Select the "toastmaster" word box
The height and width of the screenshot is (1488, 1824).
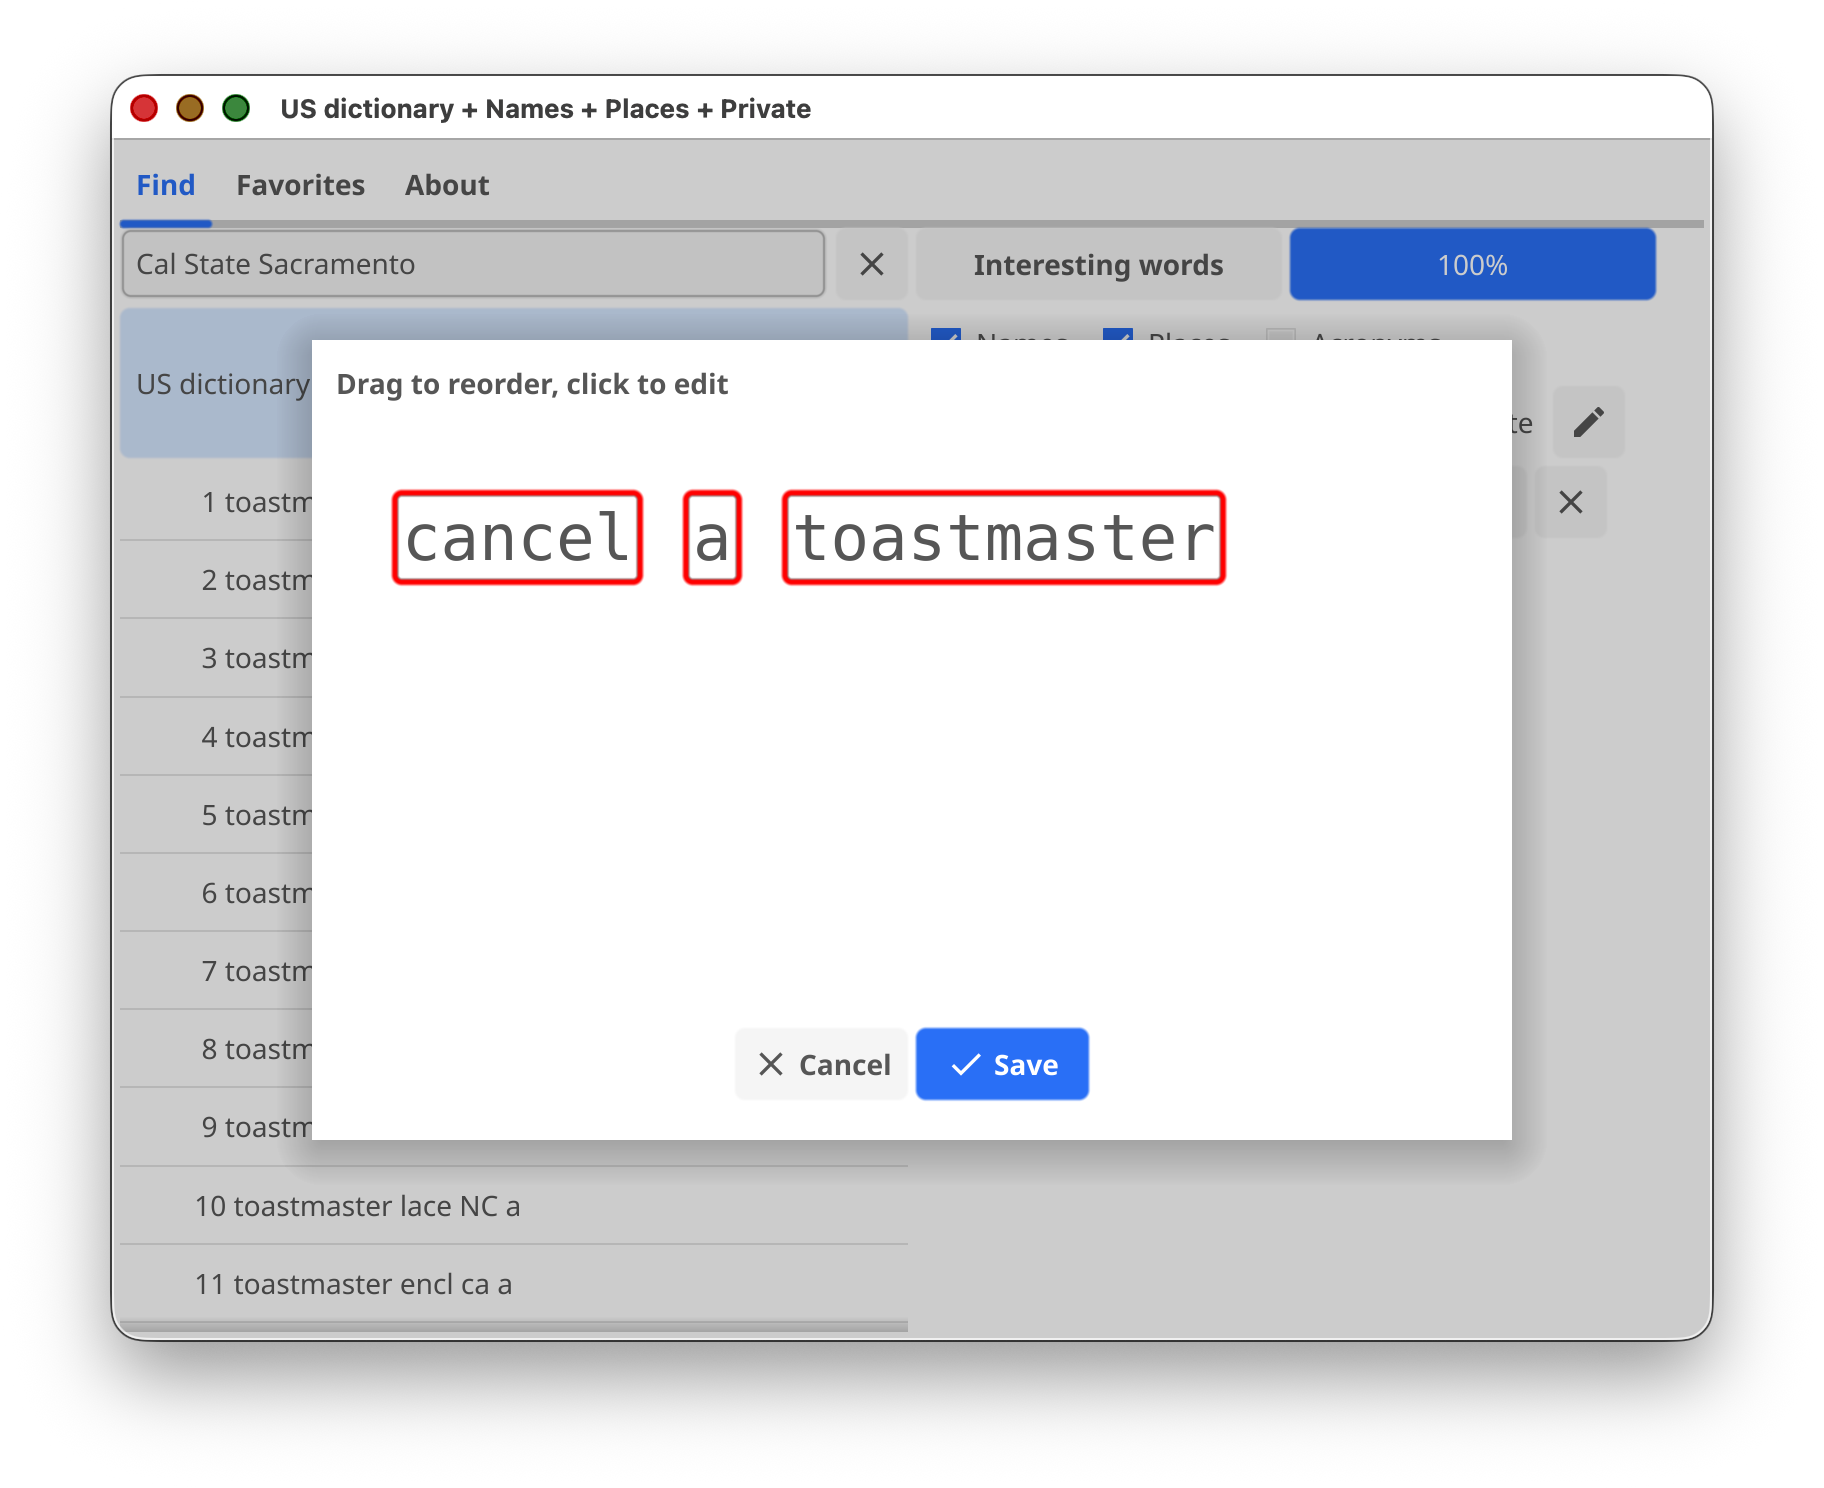point(1003,538)
